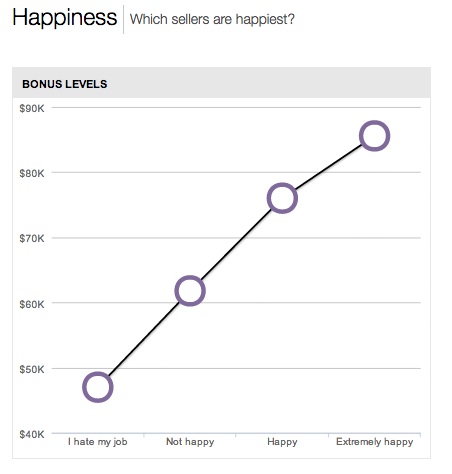This screenshot has height=474, width=452.
Task: Click the 'I hate my job' category label
Action: [98, 442]
